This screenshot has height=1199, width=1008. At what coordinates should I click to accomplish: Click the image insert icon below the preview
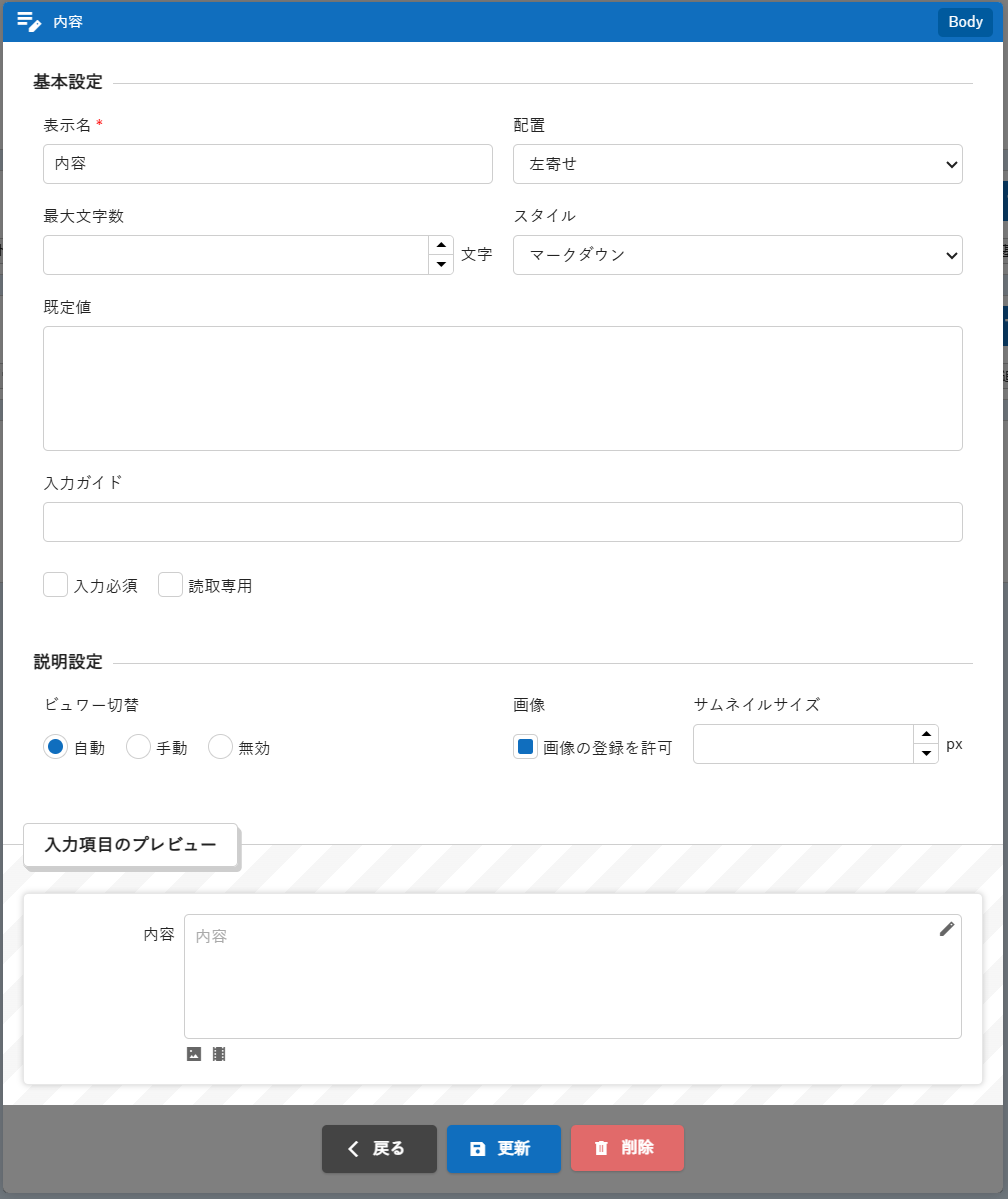pyautogui.click(x=194, y=1054)
